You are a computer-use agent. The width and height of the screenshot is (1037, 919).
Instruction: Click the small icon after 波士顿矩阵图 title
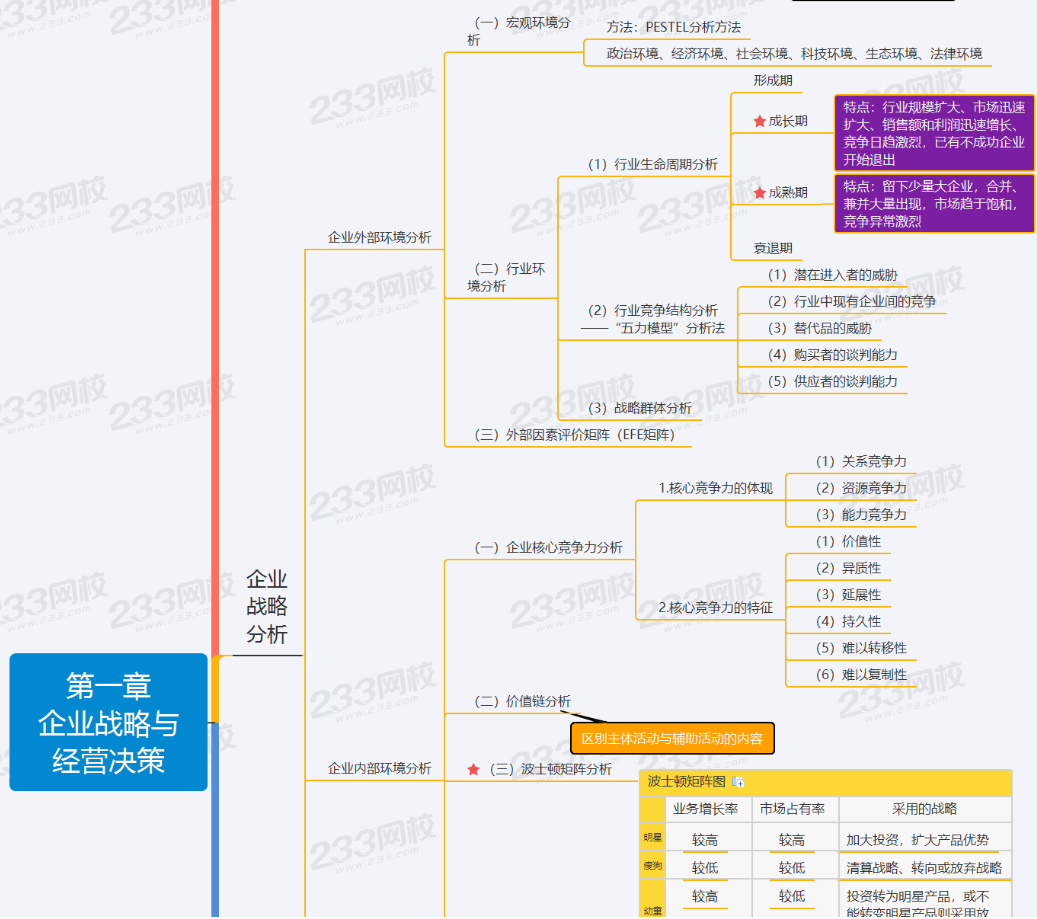tap(738, 782)
